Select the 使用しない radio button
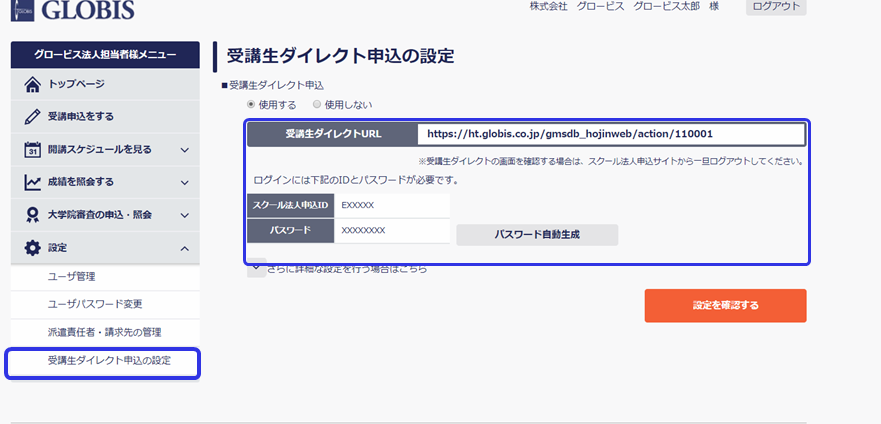The height and width of the screenshot is (424, 881). tap(317, 104)
